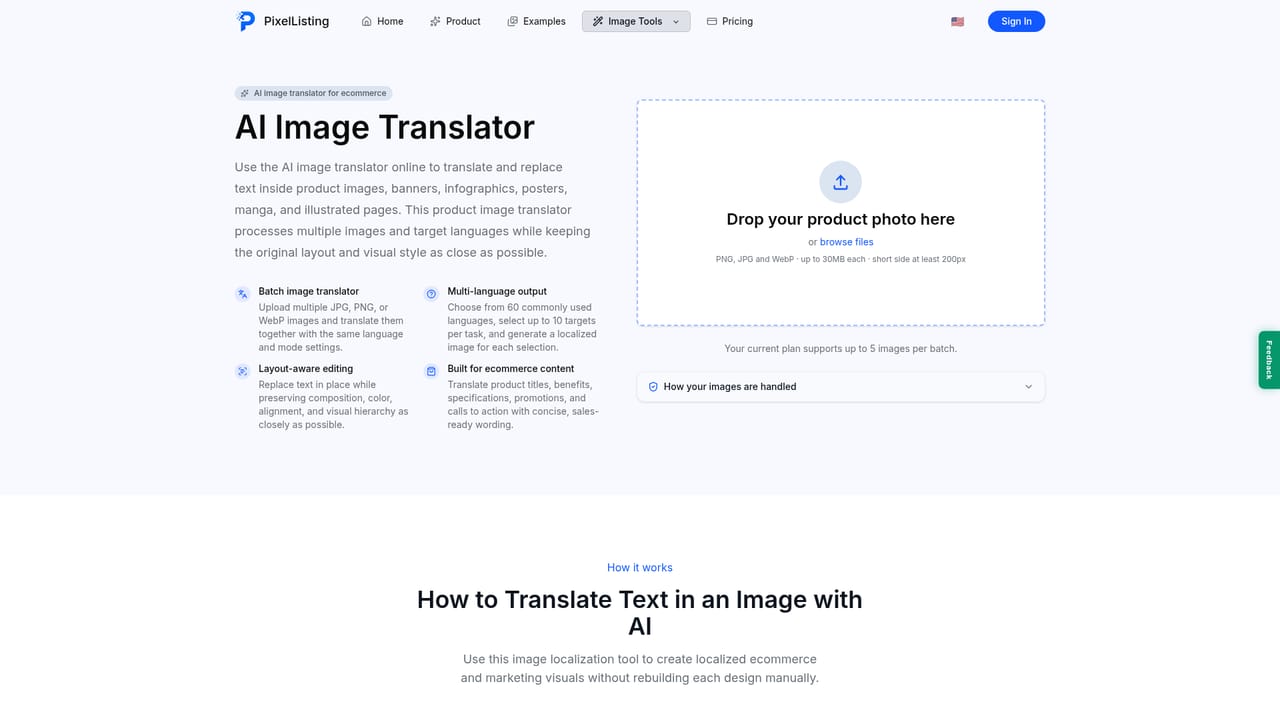Click the Sign In button
This screenshot has height=720, width=1280.
(x=1016, y=21)
